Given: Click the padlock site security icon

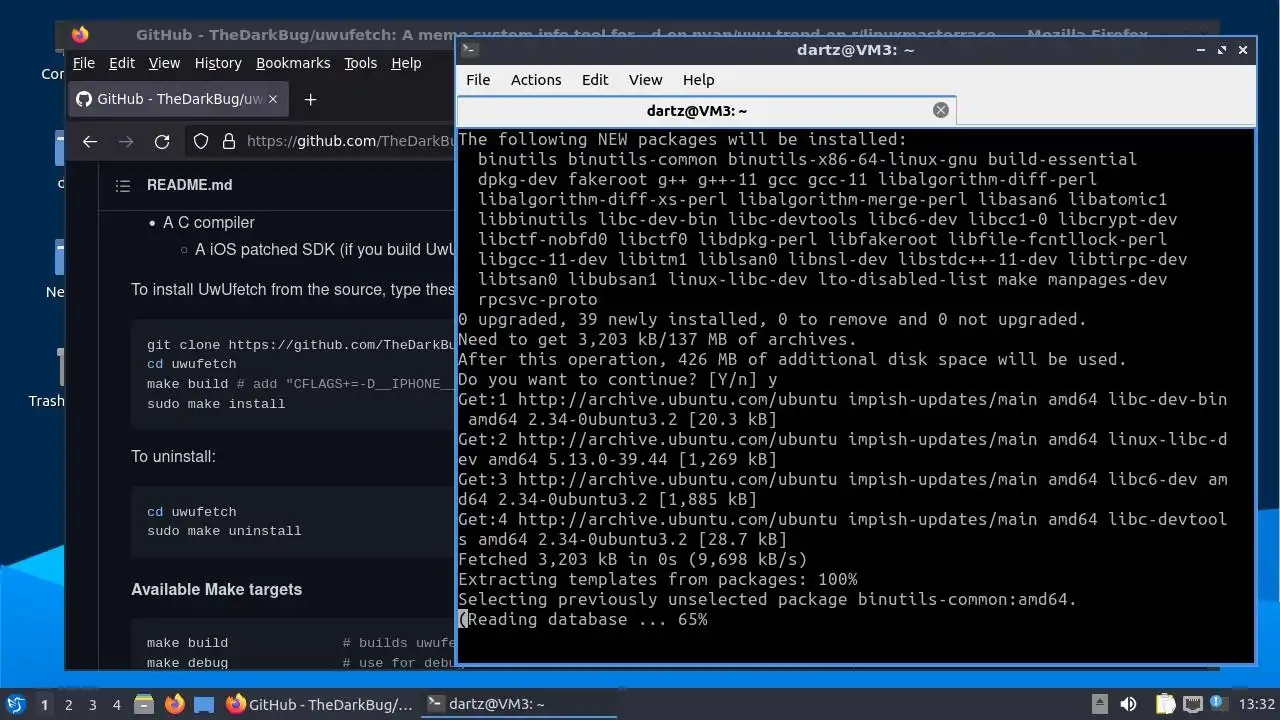Looking at the screenshot, I should click(227, 142).
